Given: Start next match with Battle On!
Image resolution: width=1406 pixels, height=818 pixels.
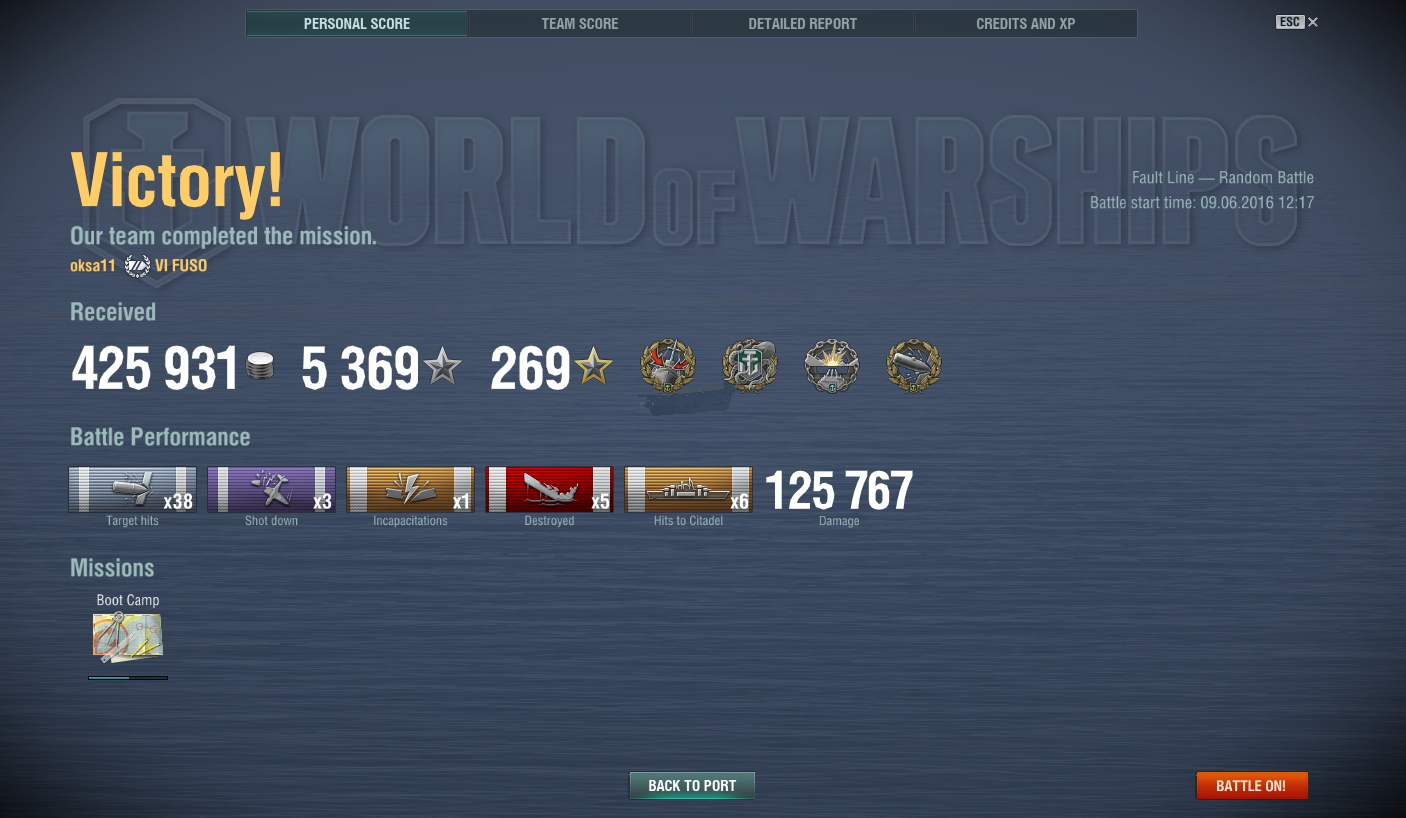Looking at the screenshot, I should tap(1251, 785).
